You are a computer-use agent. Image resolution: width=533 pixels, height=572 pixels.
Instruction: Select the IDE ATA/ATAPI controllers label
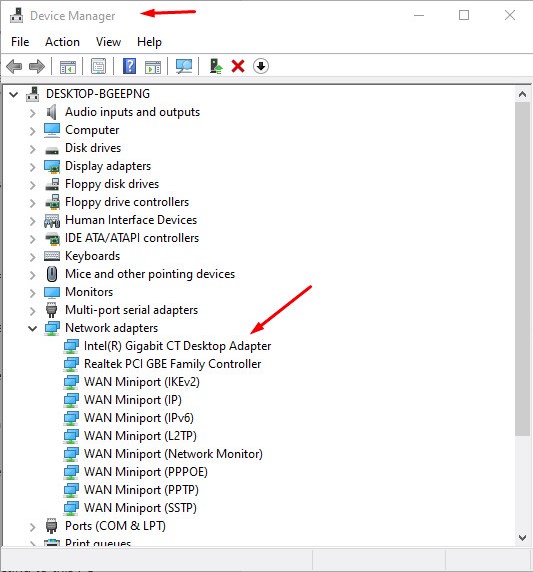coord(132,238)
